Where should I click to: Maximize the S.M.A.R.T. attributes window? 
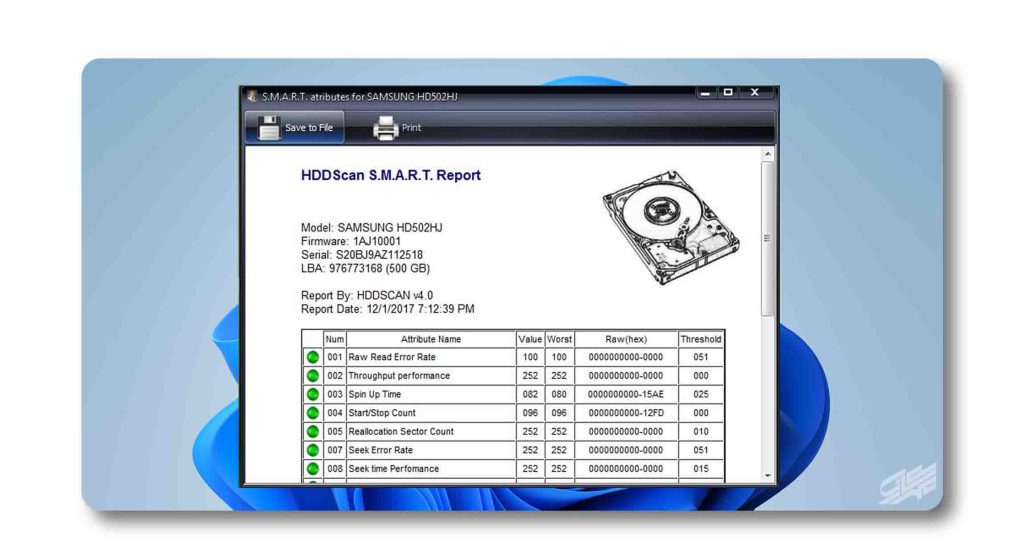[x=728, y=93]
